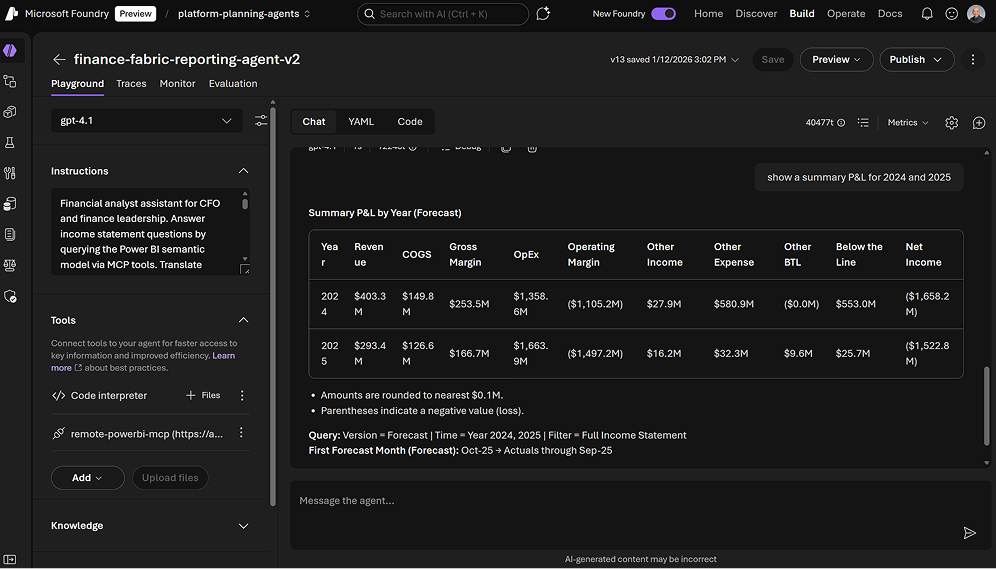Expand the left sidebar with bottom icon

pos(10,559)
